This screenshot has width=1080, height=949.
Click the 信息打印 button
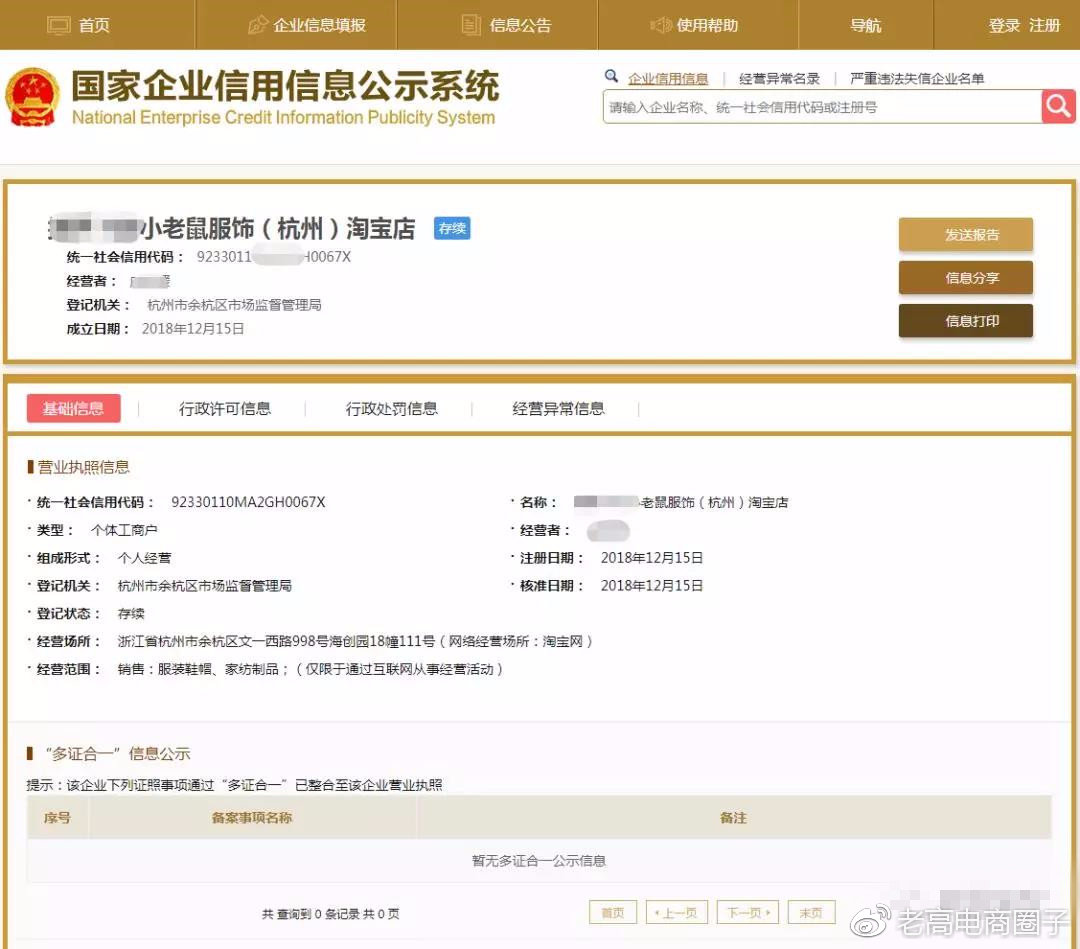point(966,321)
